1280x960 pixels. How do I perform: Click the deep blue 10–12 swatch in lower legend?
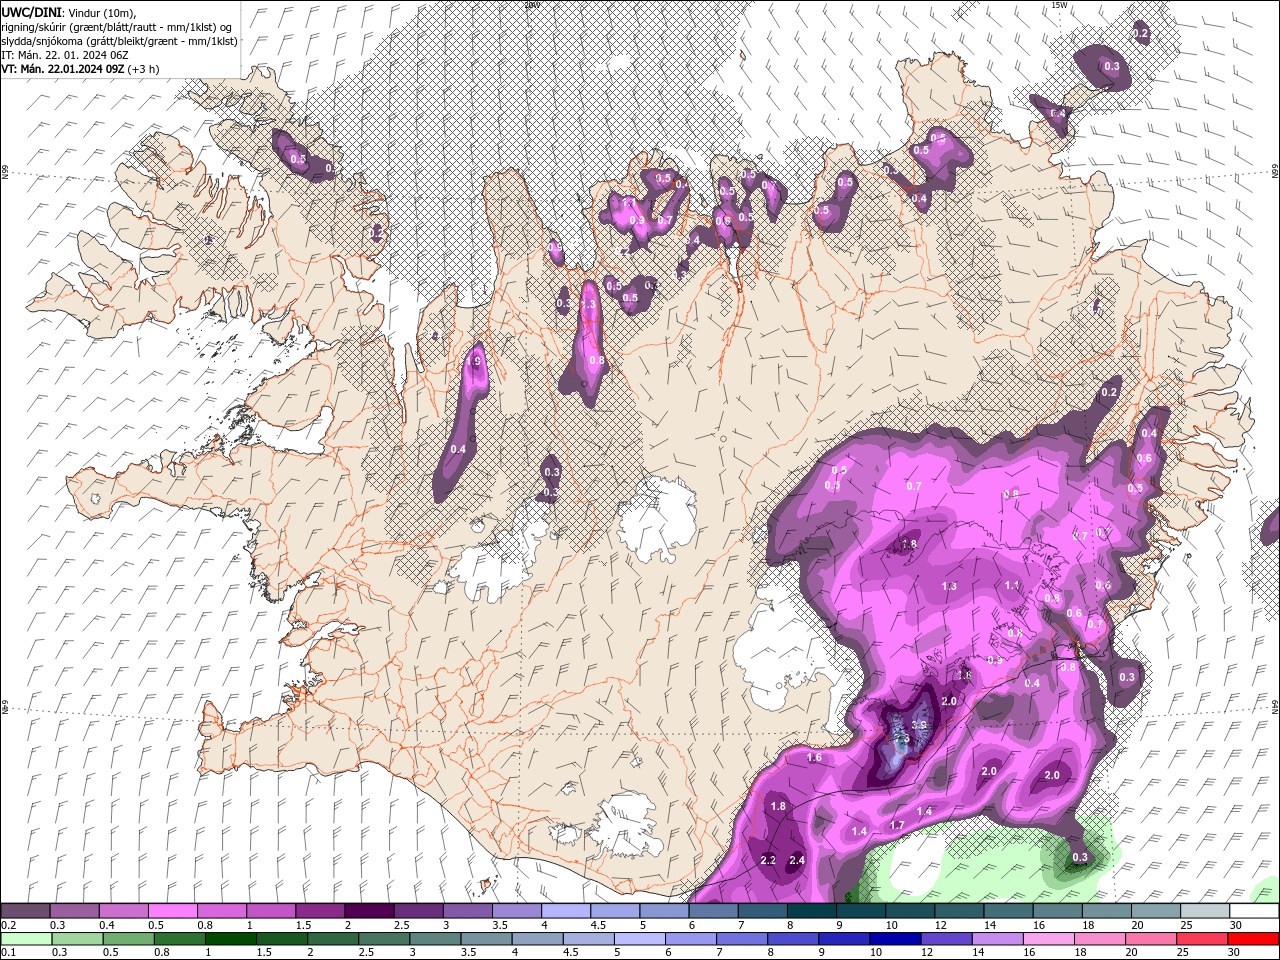[895, 939]
